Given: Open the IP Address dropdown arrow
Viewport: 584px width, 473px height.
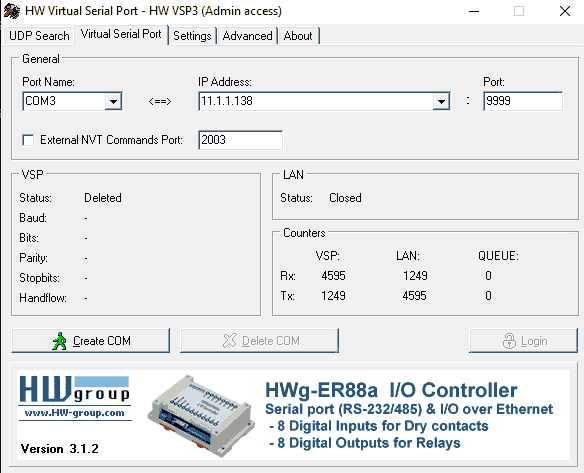Looking at the screenshot, I should coord(441,101).
